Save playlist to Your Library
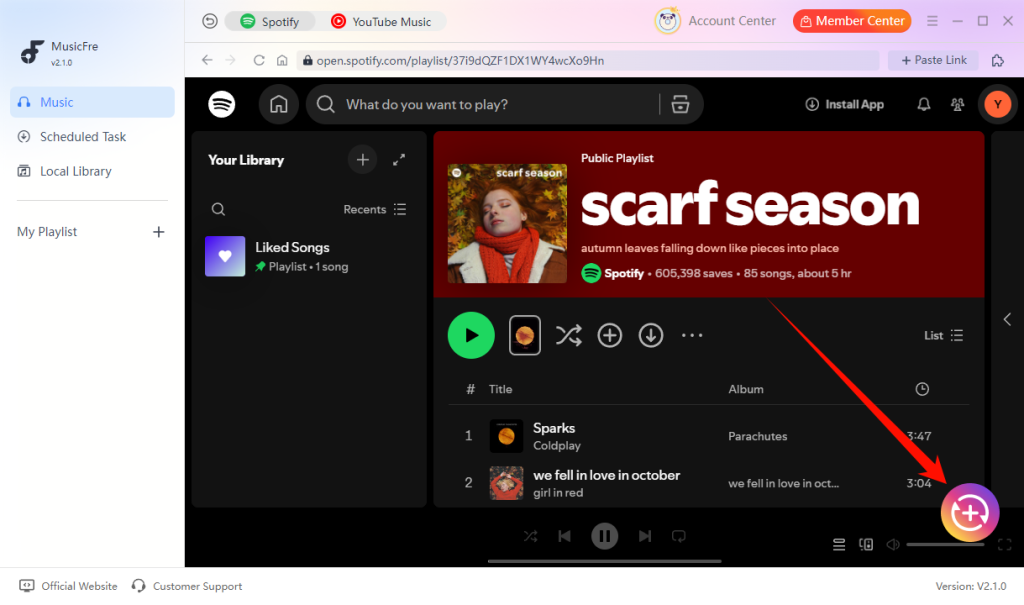This screenshot has width=1024, height=605. [609, 335]
